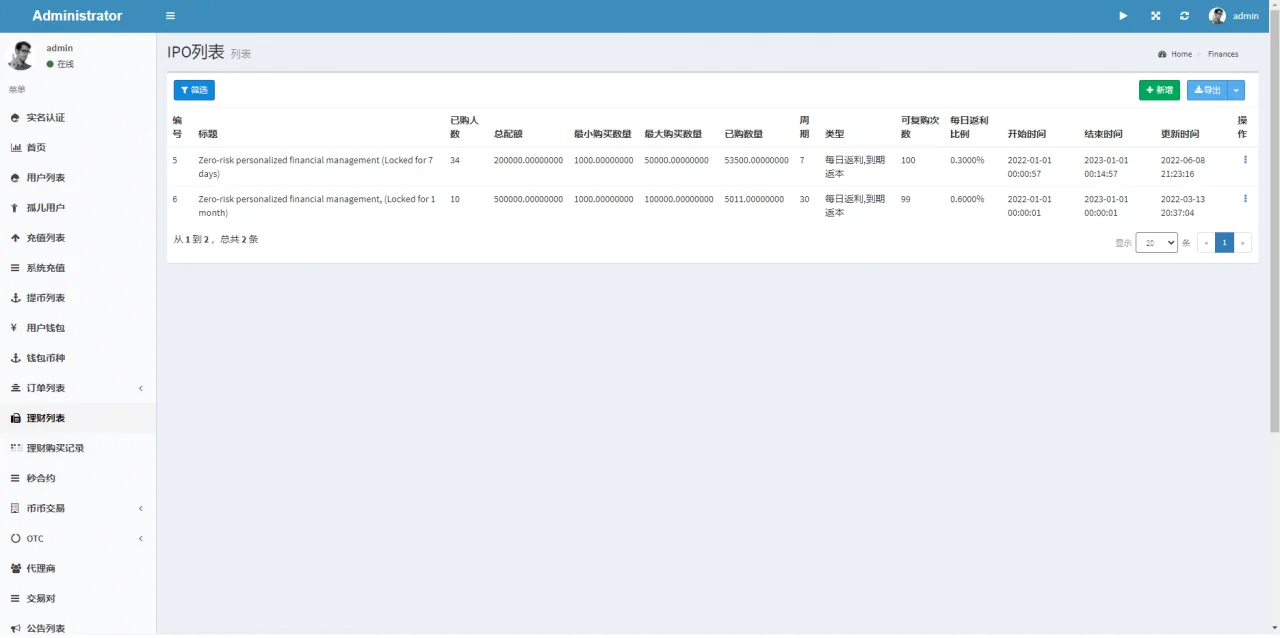
Task: Click admin avatar in top right
Action: tap(1217, 16)
